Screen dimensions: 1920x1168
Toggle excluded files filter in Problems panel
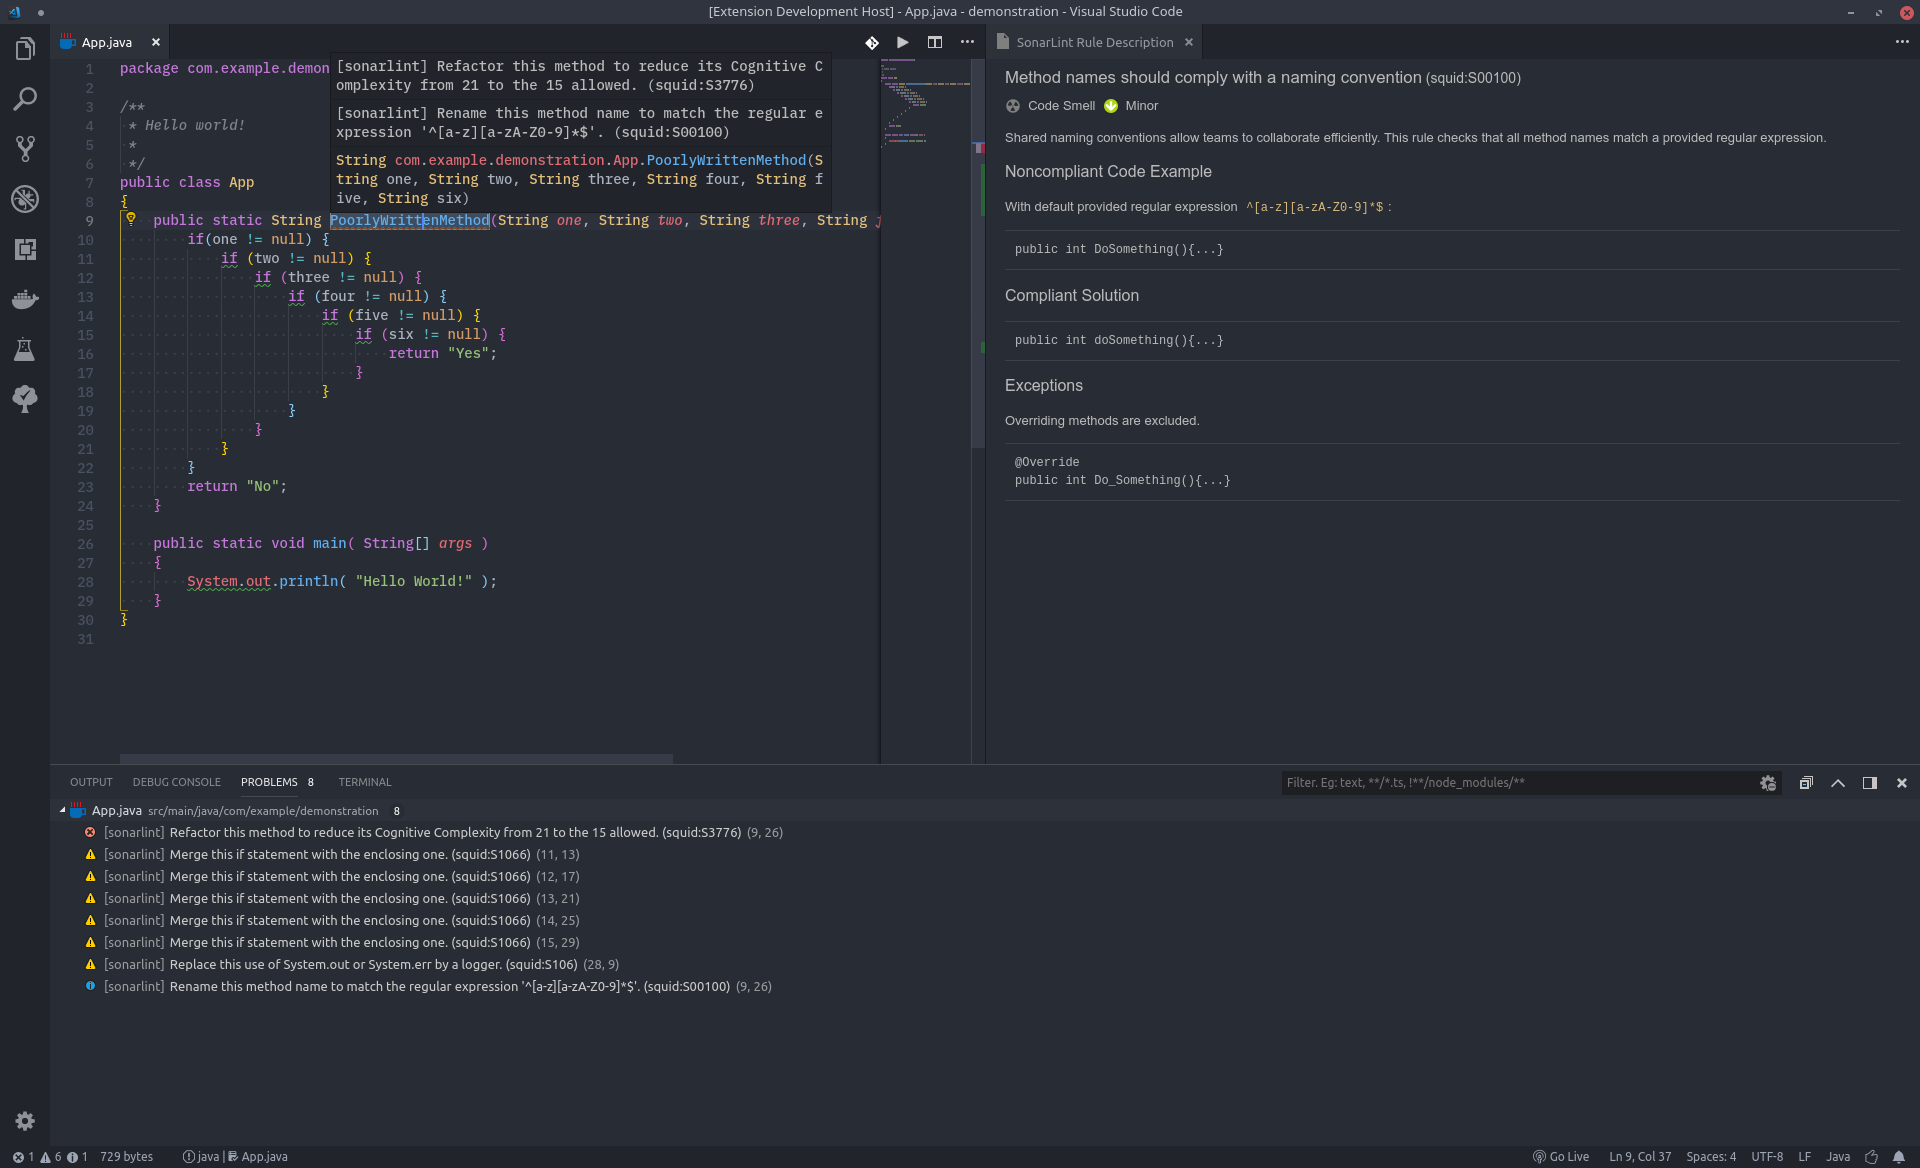pos(1767,783)
